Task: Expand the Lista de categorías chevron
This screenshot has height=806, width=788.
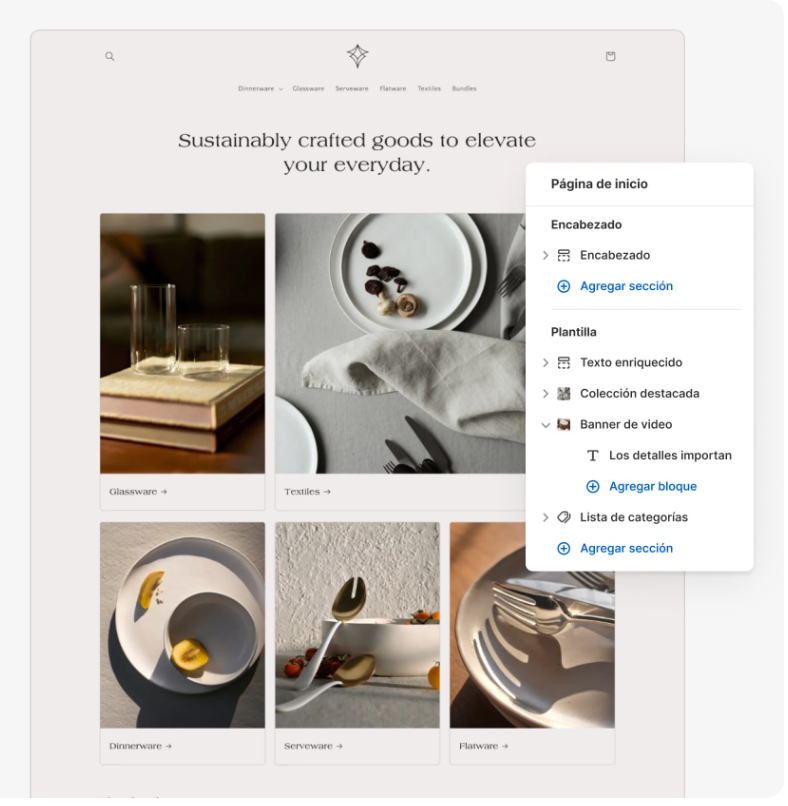Action: tap(545, 518)
